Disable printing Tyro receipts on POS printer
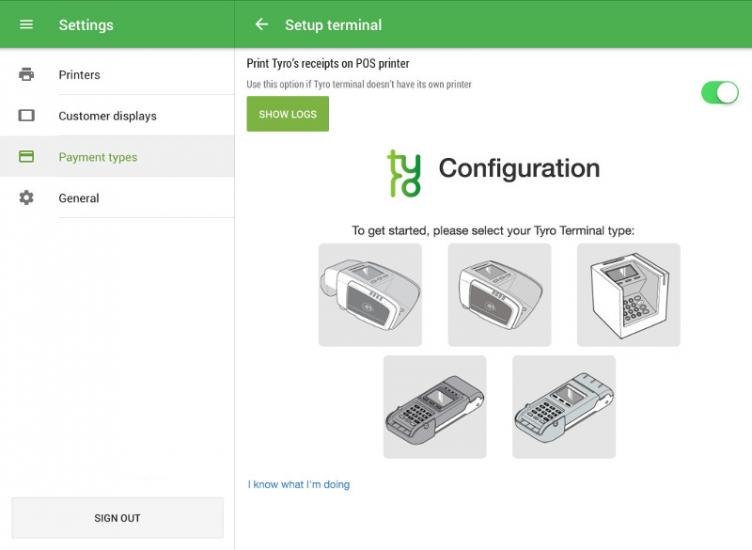Viewport: 752px width, 550px height. [x=720, y=93]
